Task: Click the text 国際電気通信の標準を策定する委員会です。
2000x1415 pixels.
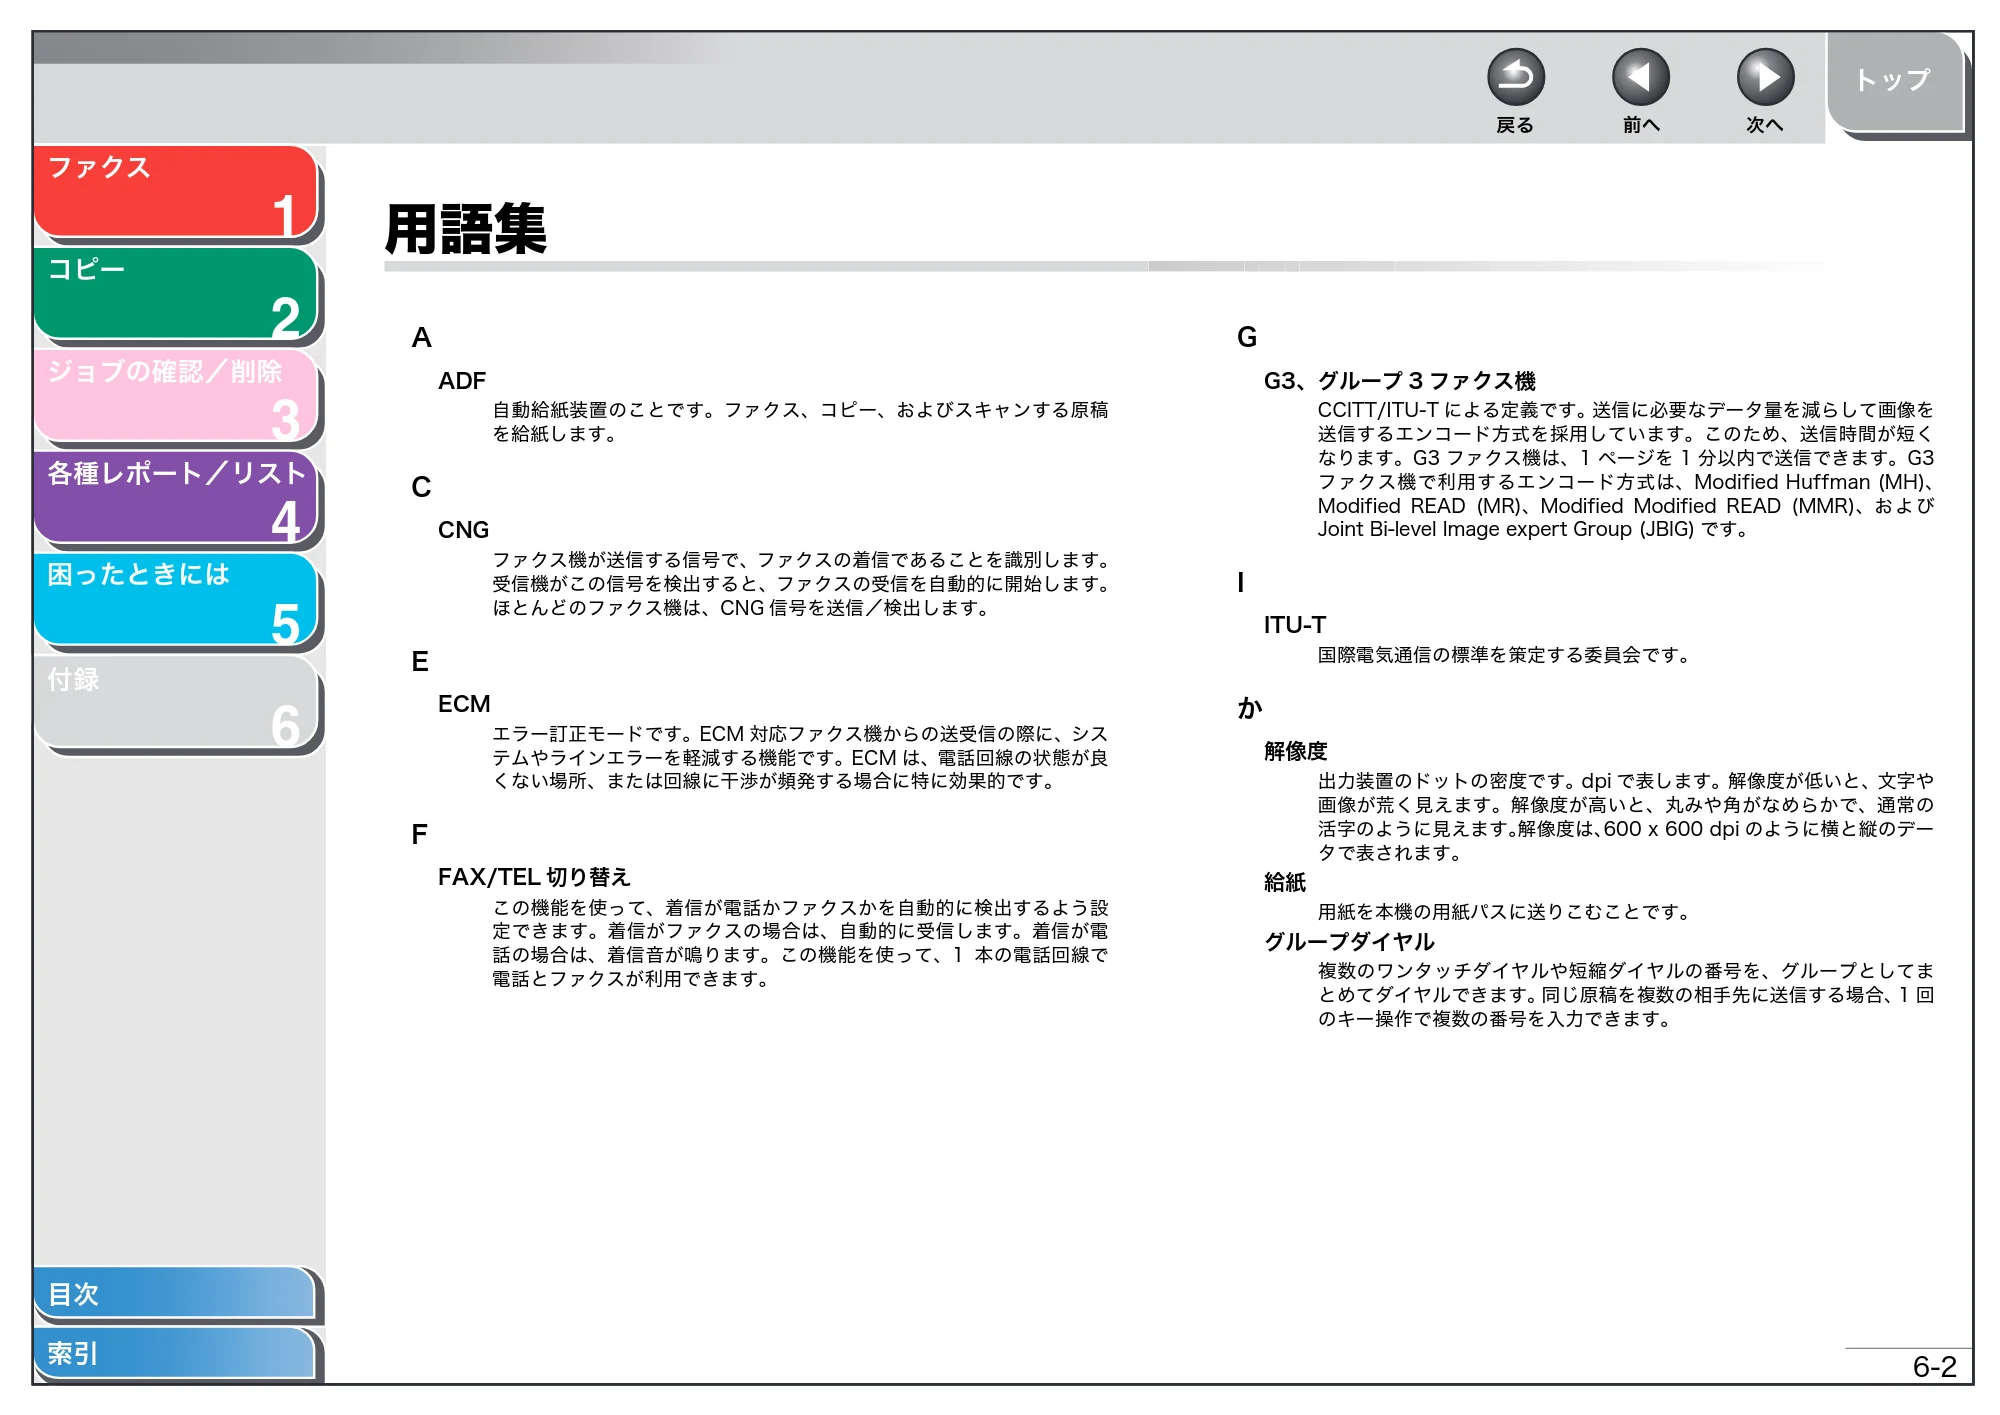Action: tap(1503, 655)
